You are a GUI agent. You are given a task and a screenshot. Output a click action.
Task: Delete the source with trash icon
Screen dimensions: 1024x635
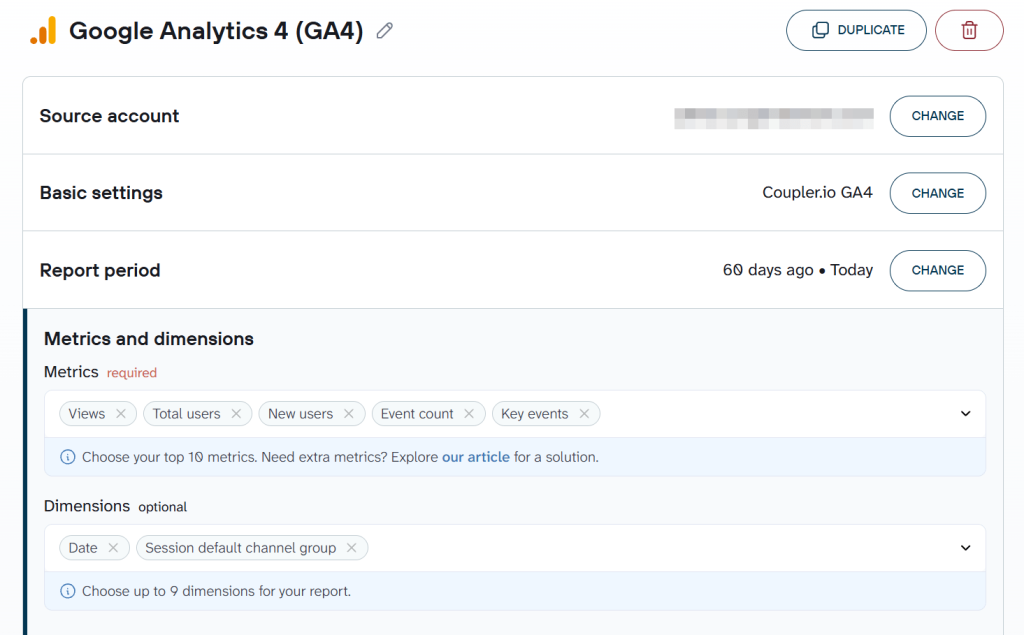point(969,30)
